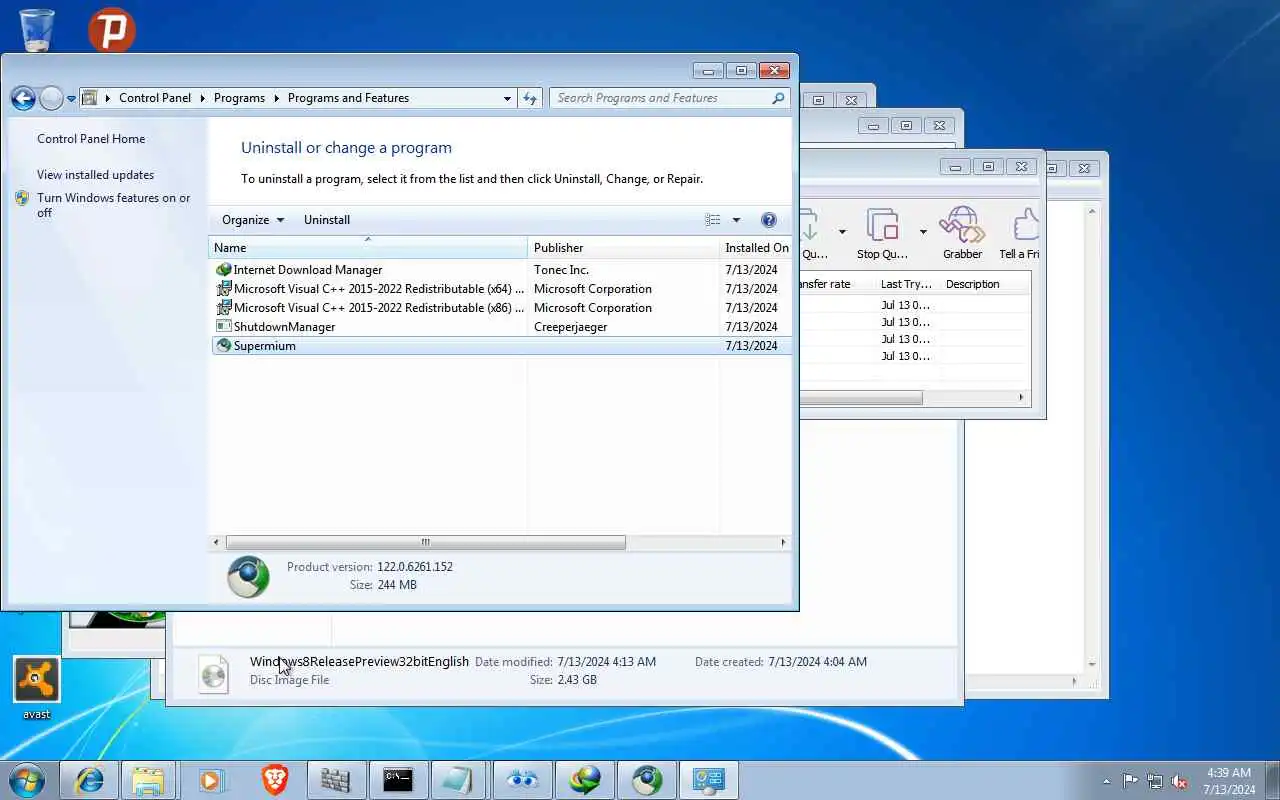Select the Internet Download Manager program icon
This screenshot has width=1280, height=800.
click(224, 270)
